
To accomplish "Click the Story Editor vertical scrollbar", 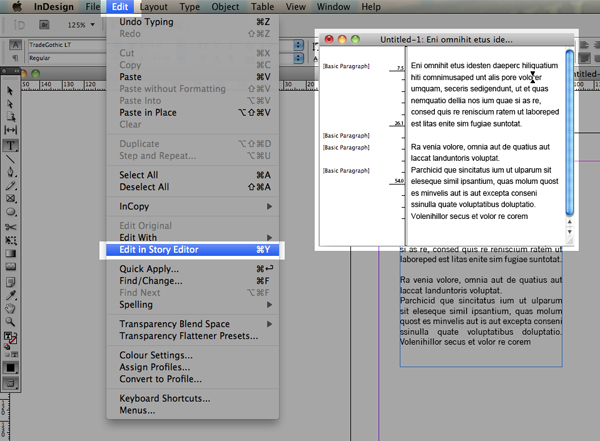I will (569, 132).
